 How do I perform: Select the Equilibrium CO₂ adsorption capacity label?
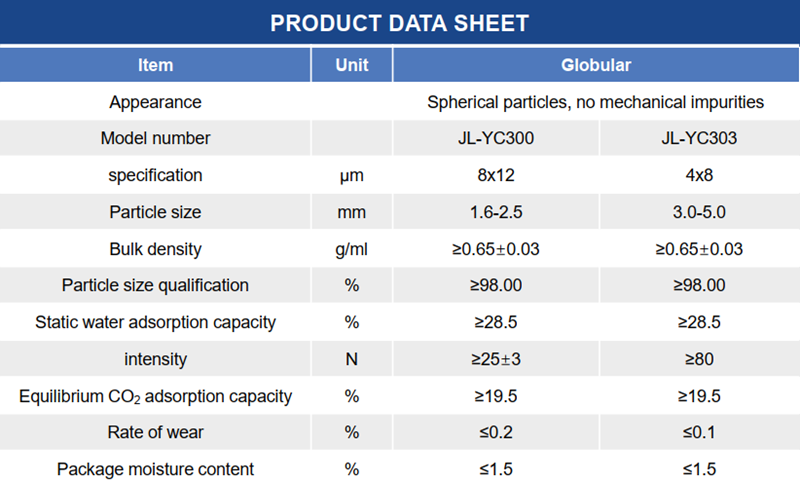(155, 396)
